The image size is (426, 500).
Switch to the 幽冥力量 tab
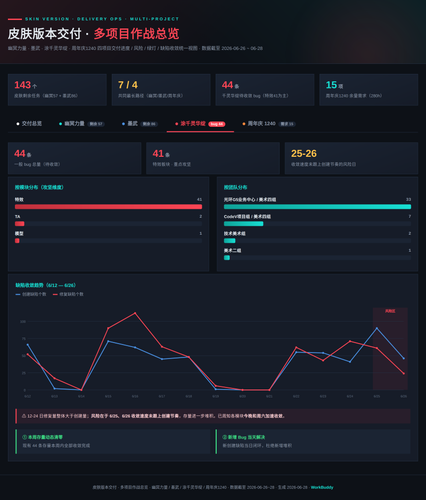tap(82, 124)
